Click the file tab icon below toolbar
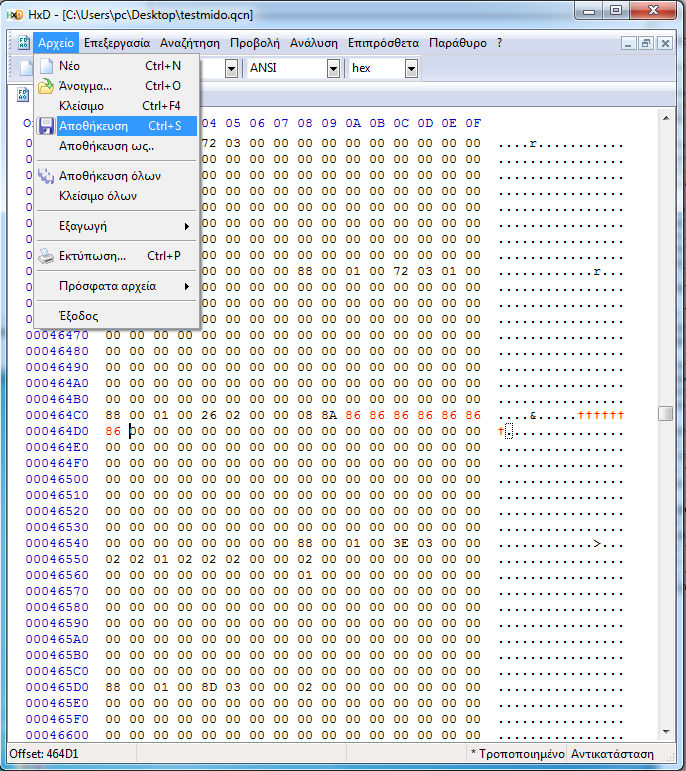 point(23,96)
